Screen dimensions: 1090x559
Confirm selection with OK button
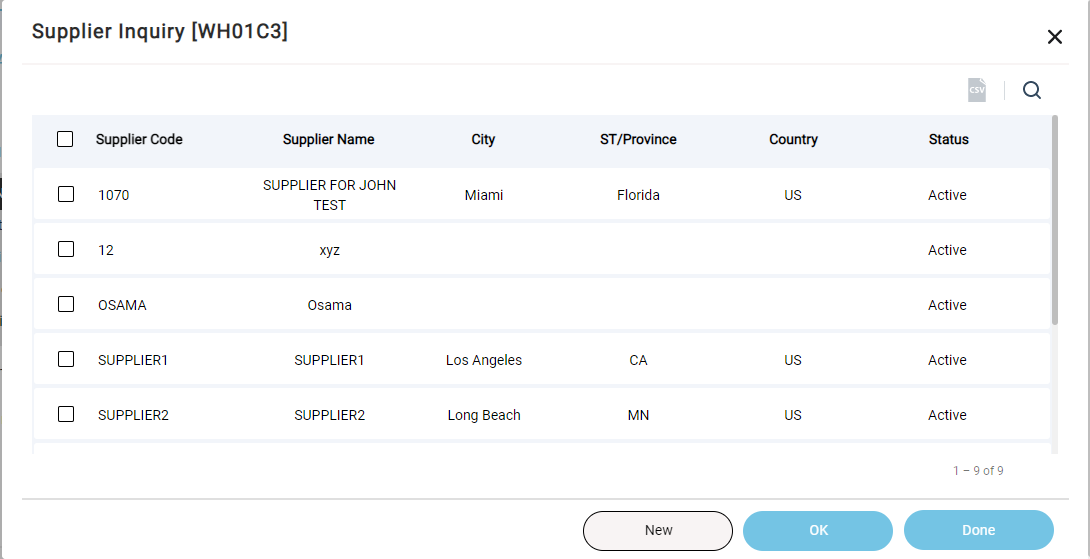pos(818,530)
